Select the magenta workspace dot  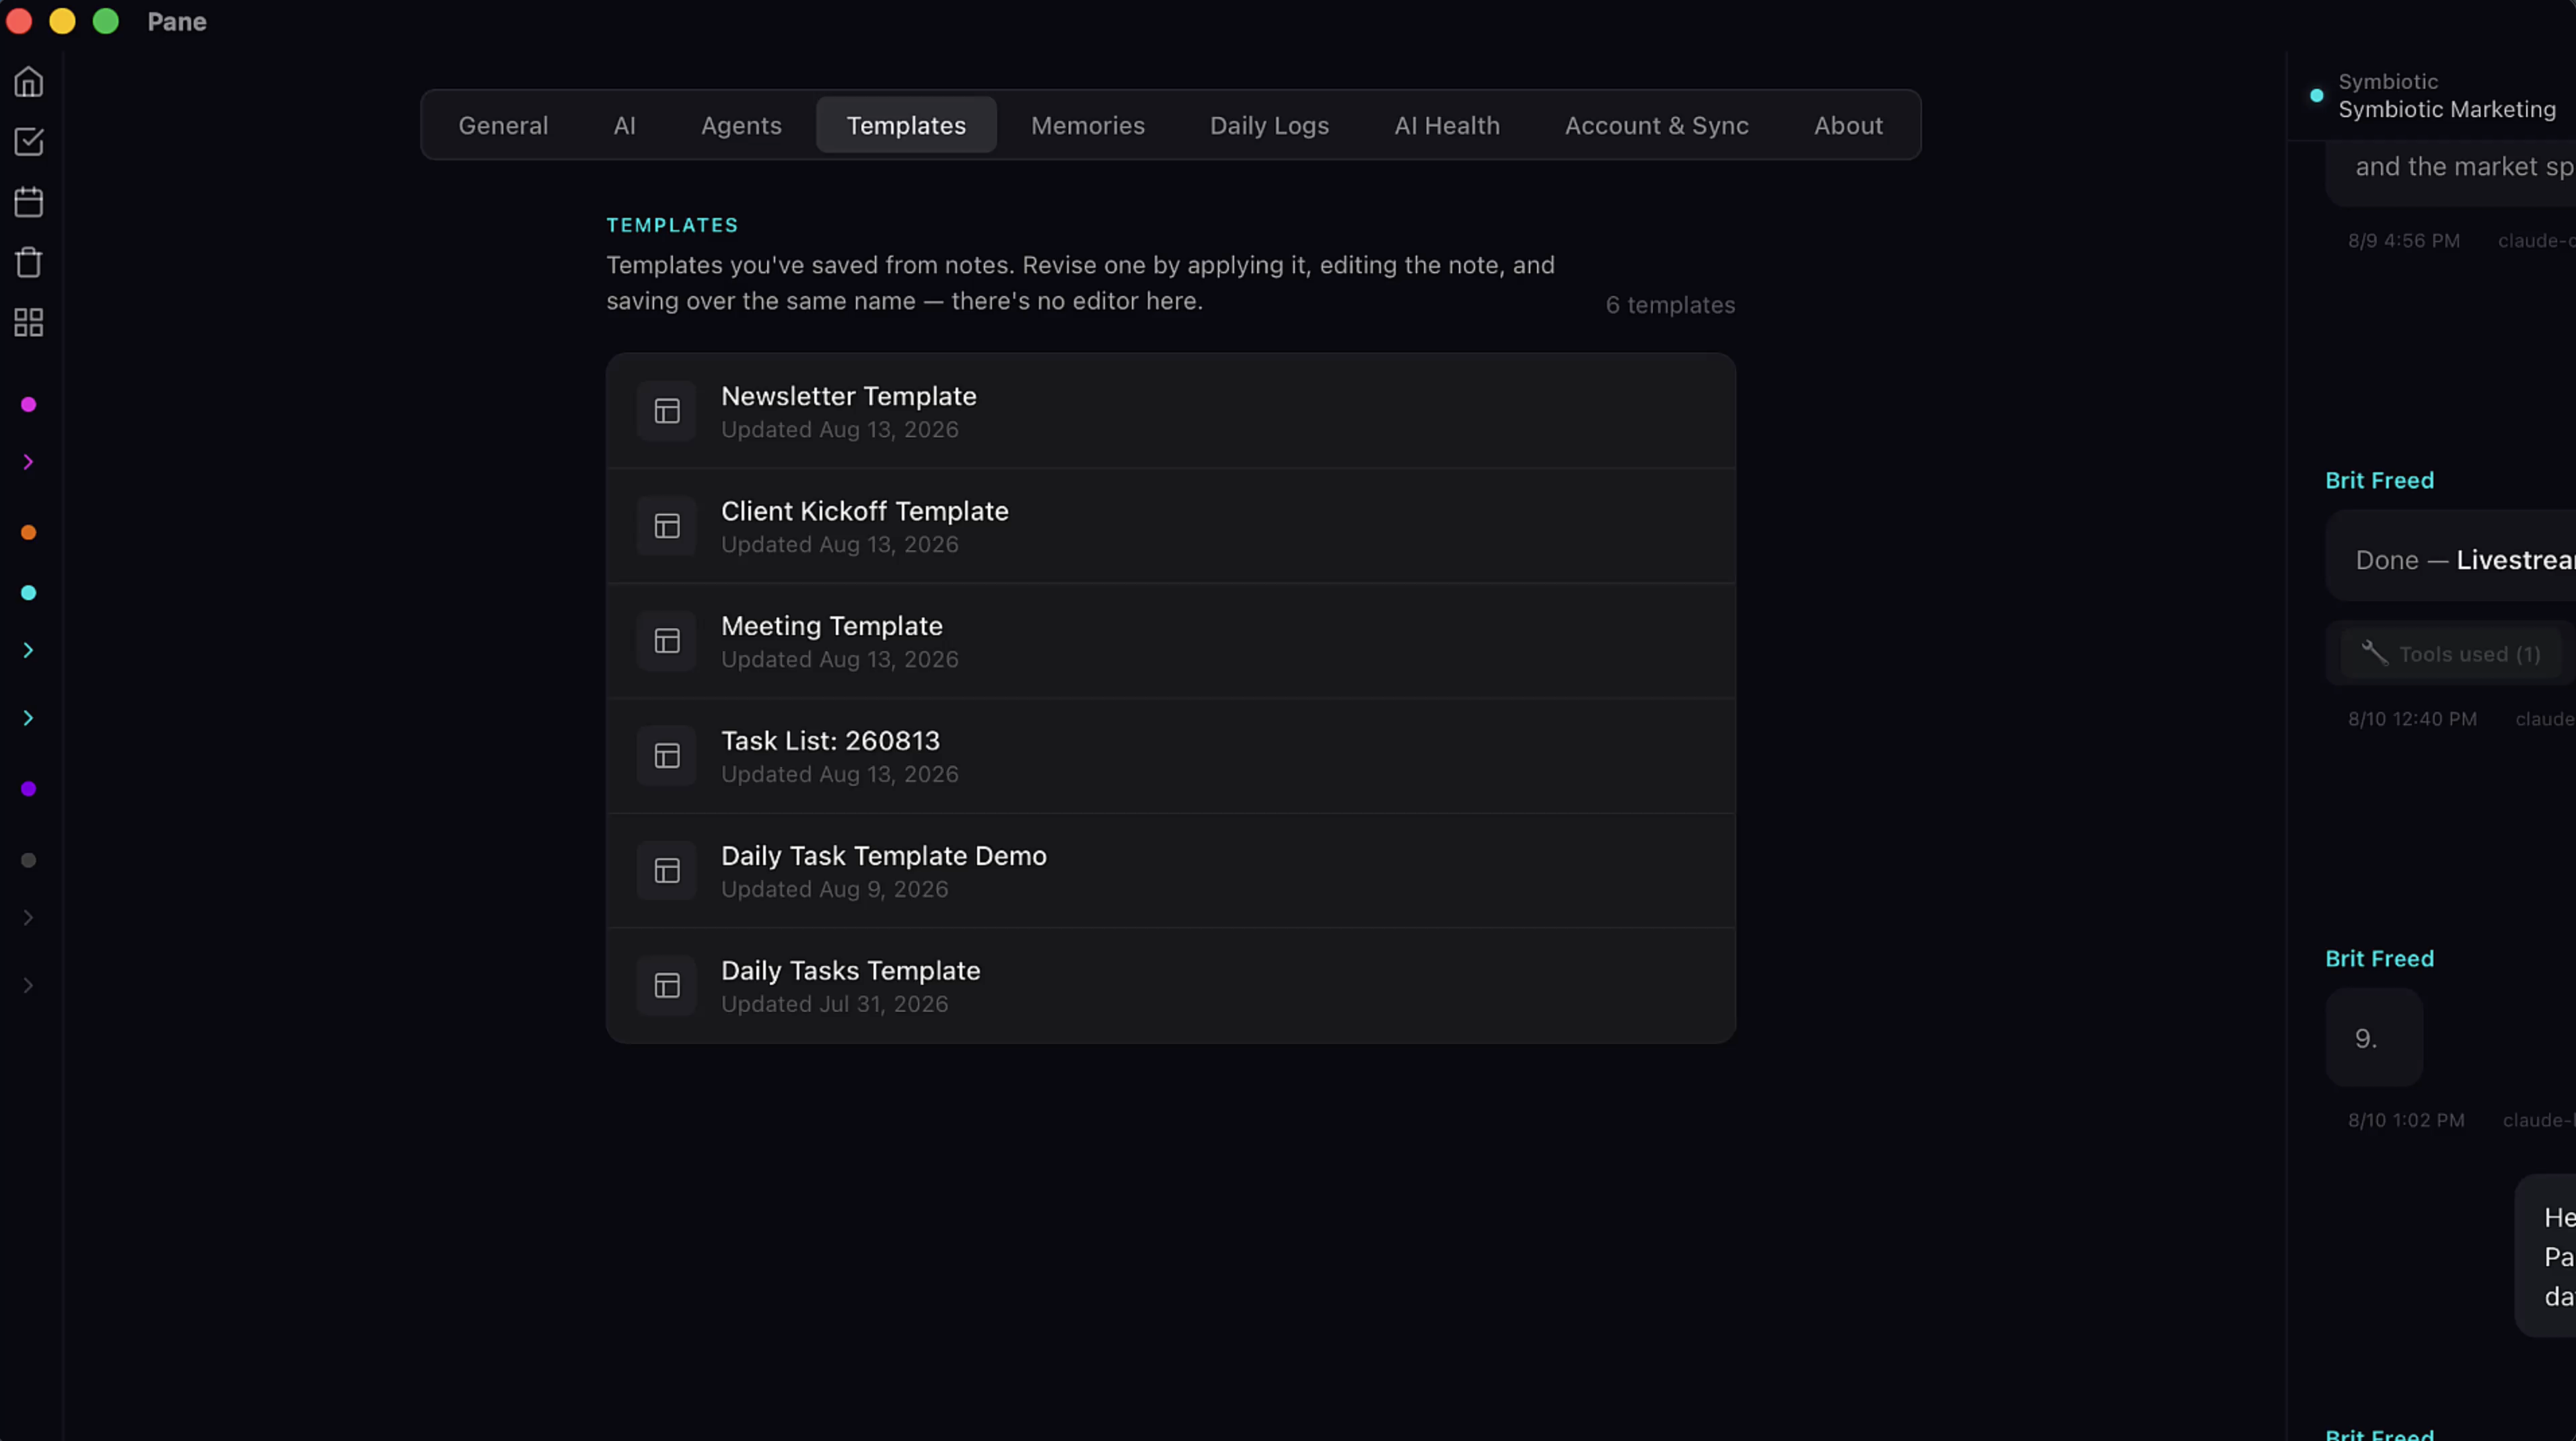[28, 404]
